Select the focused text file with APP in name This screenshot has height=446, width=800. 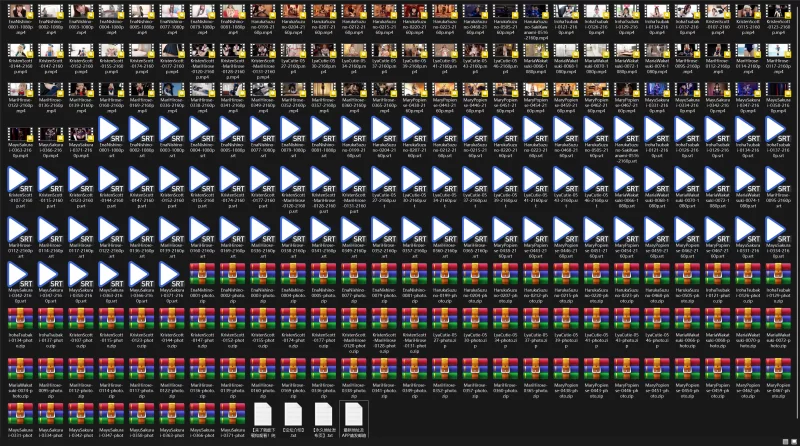pyautogui.click(x=354, y=420)
